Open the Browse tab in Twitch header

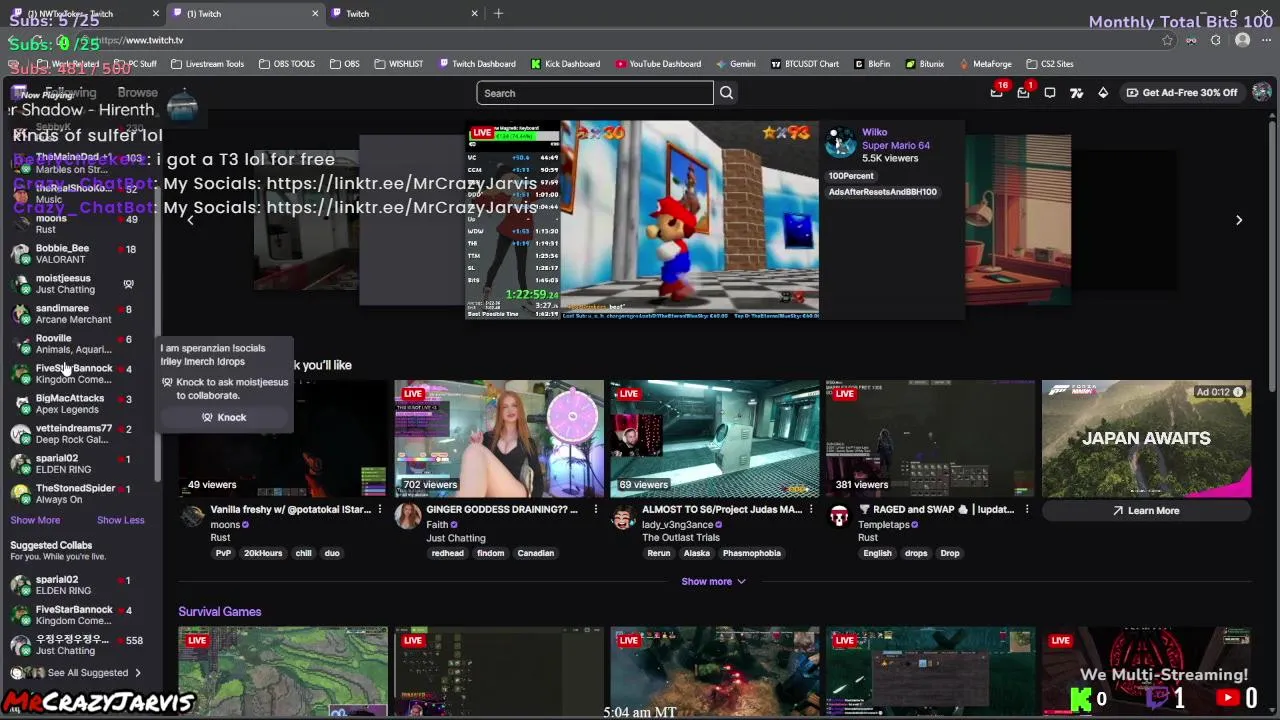(137, 92)
